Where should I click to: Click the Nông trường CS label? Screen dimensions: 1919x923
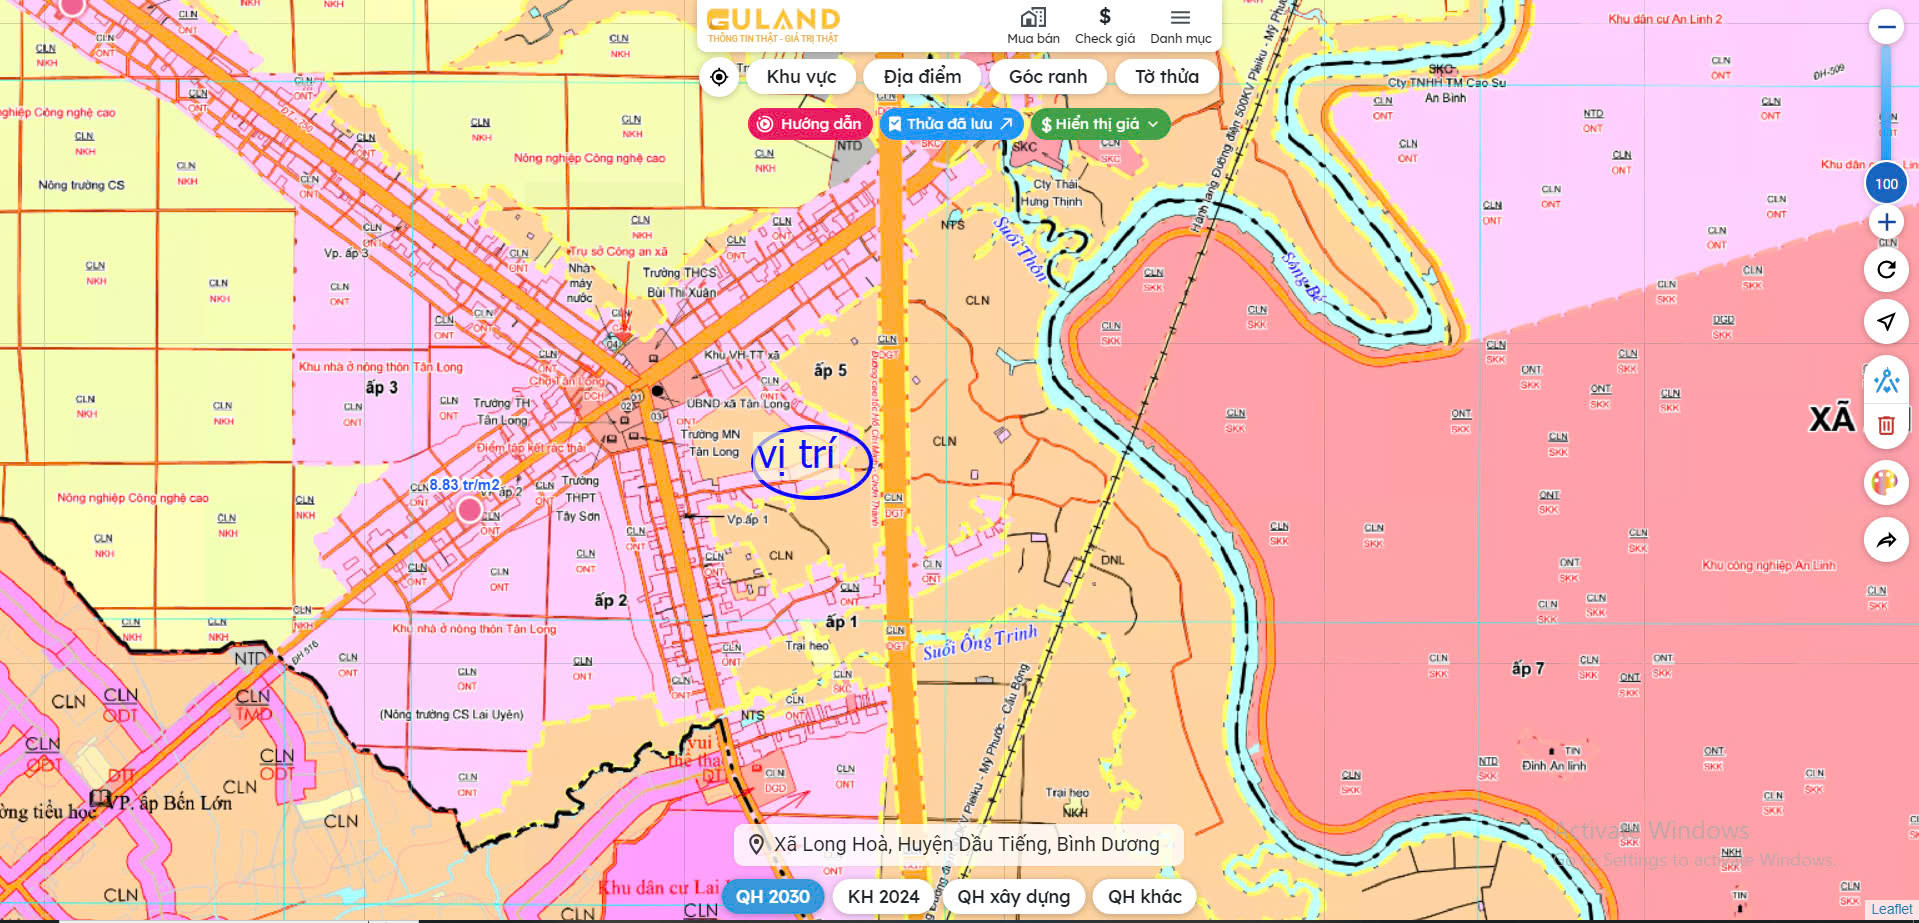pos(81,185)
